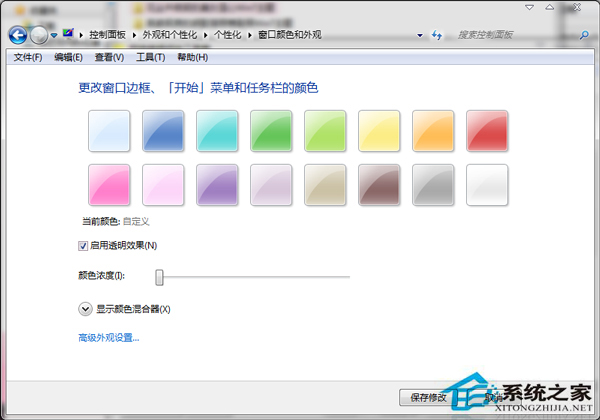This screenshot has width=600, height=420.
Task: Open the 文件(F) menu
Action: pos(28,57)
